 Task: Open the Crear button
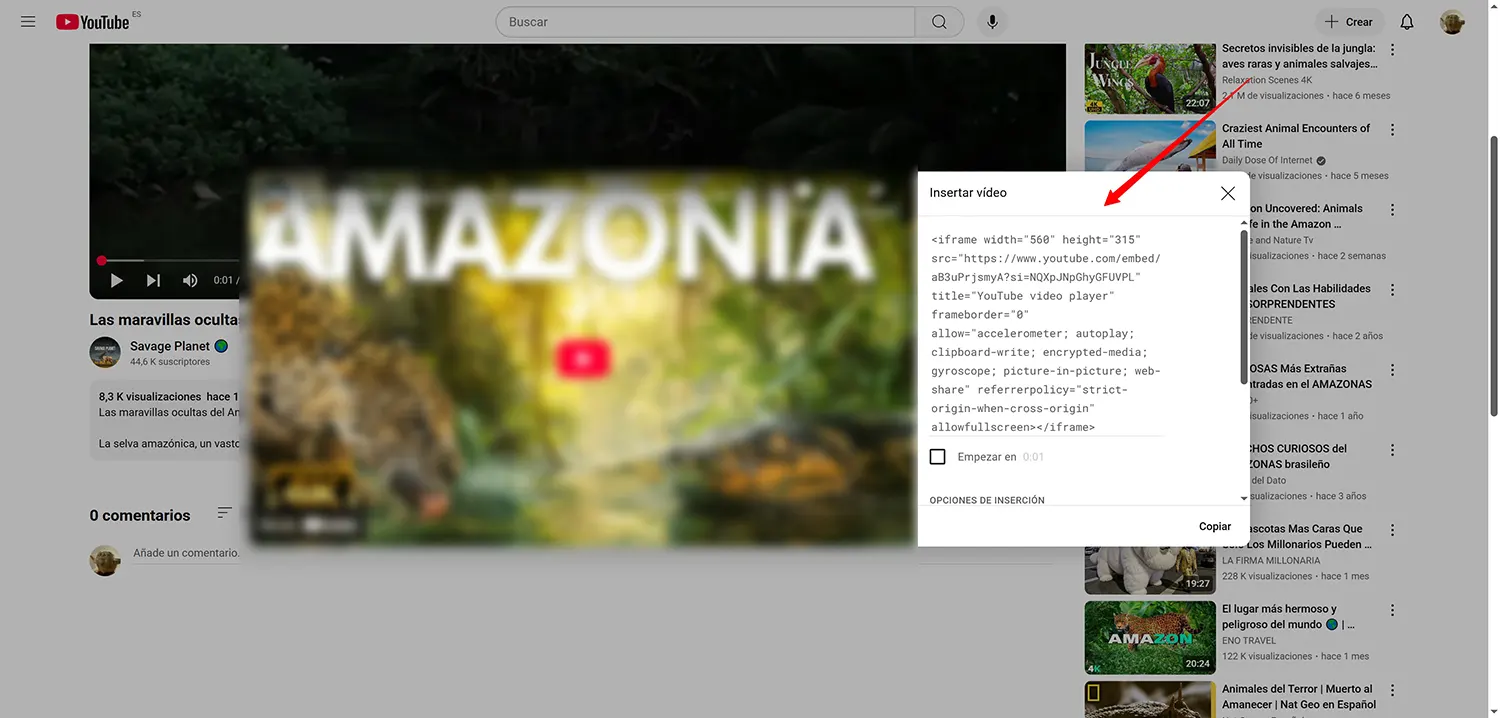(x=1349, y=22)
